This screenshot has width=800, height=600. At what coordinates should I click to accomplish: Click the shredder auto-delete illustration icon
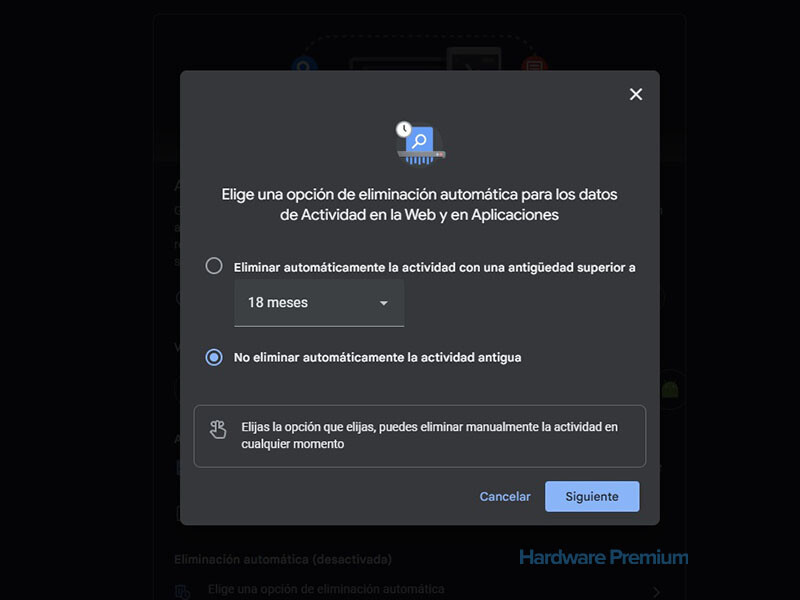tap(420, 143)
